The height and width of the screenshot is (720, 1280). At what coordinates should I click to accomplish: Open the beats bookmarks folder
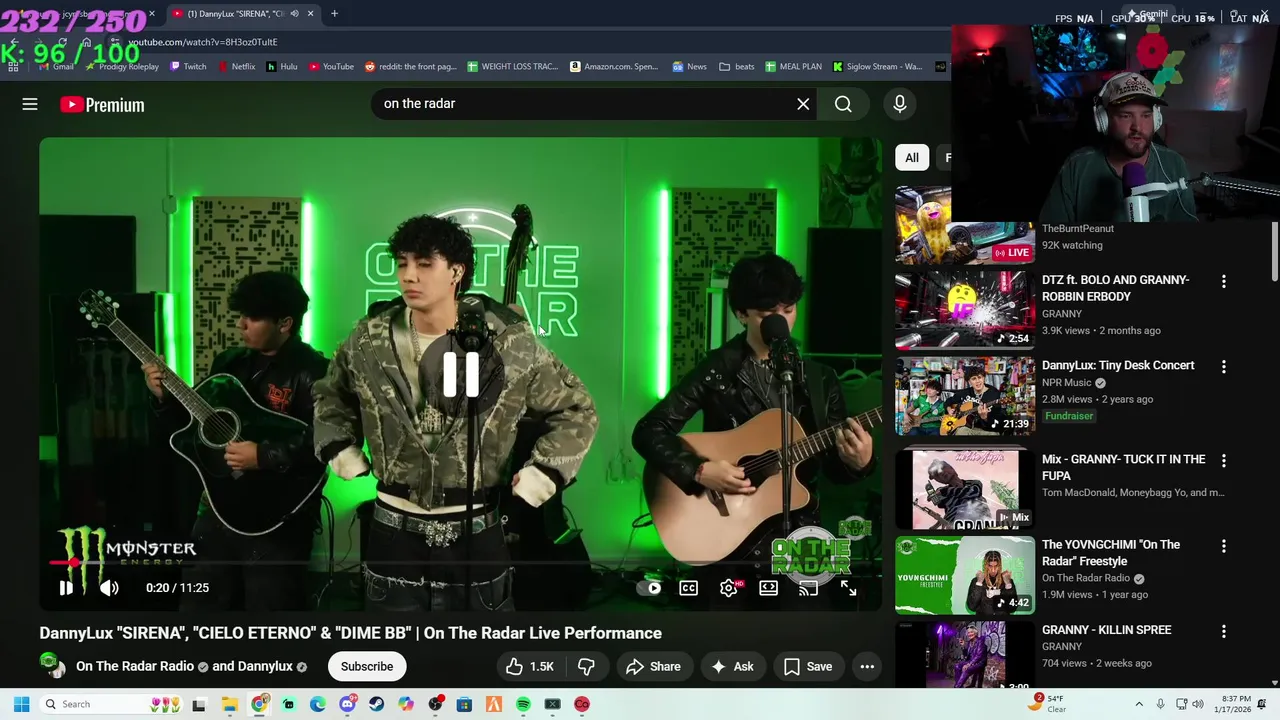[737, 67]
